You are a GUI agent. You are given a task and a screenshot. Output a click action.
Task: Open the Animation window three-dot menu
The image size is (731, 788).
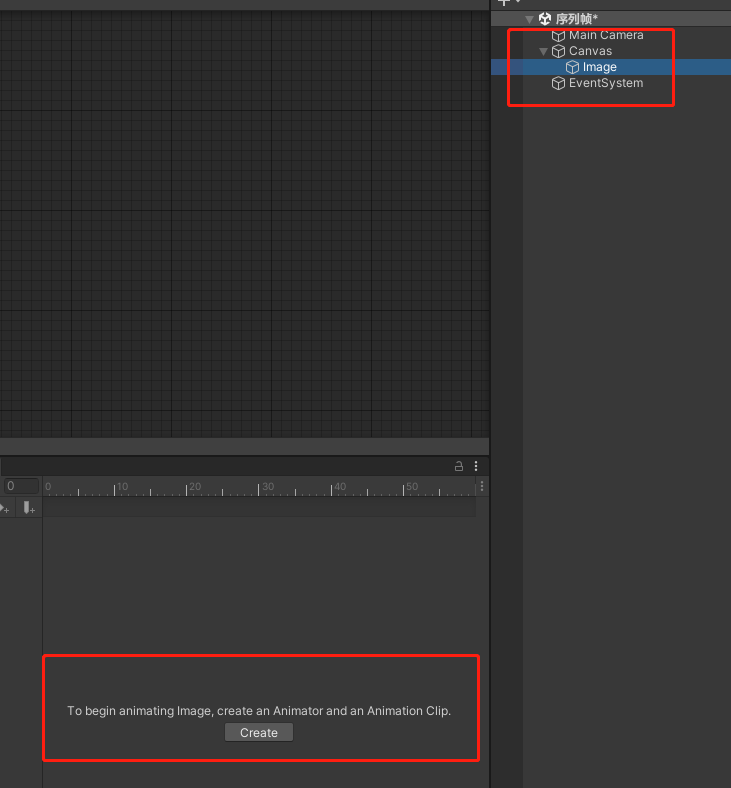476,466
